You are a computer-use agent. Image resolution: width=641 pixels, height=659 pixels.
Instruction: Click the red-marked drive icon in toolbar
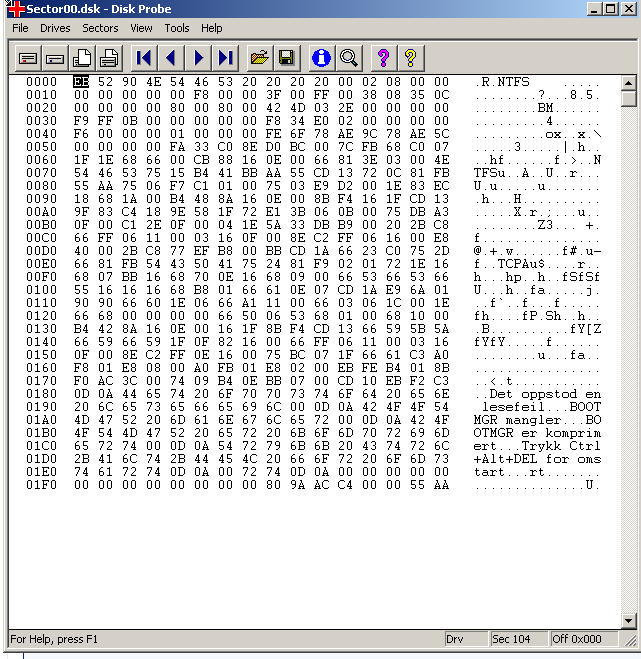[28, 58]
